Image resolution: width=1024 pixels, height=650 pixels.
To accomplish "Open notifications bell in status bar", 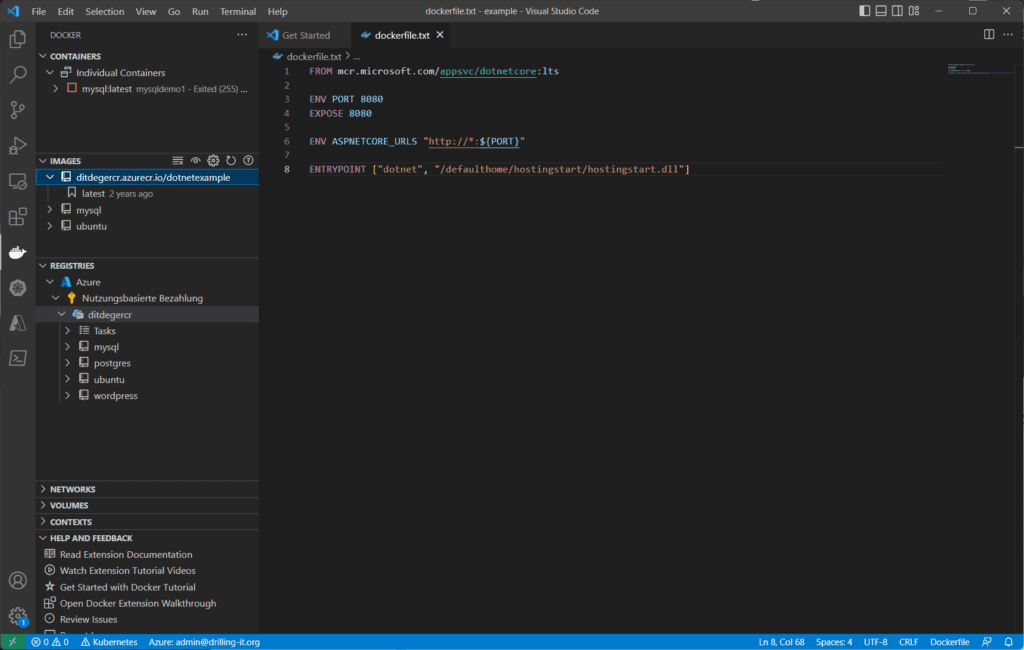I will (x=1008, y=642).
